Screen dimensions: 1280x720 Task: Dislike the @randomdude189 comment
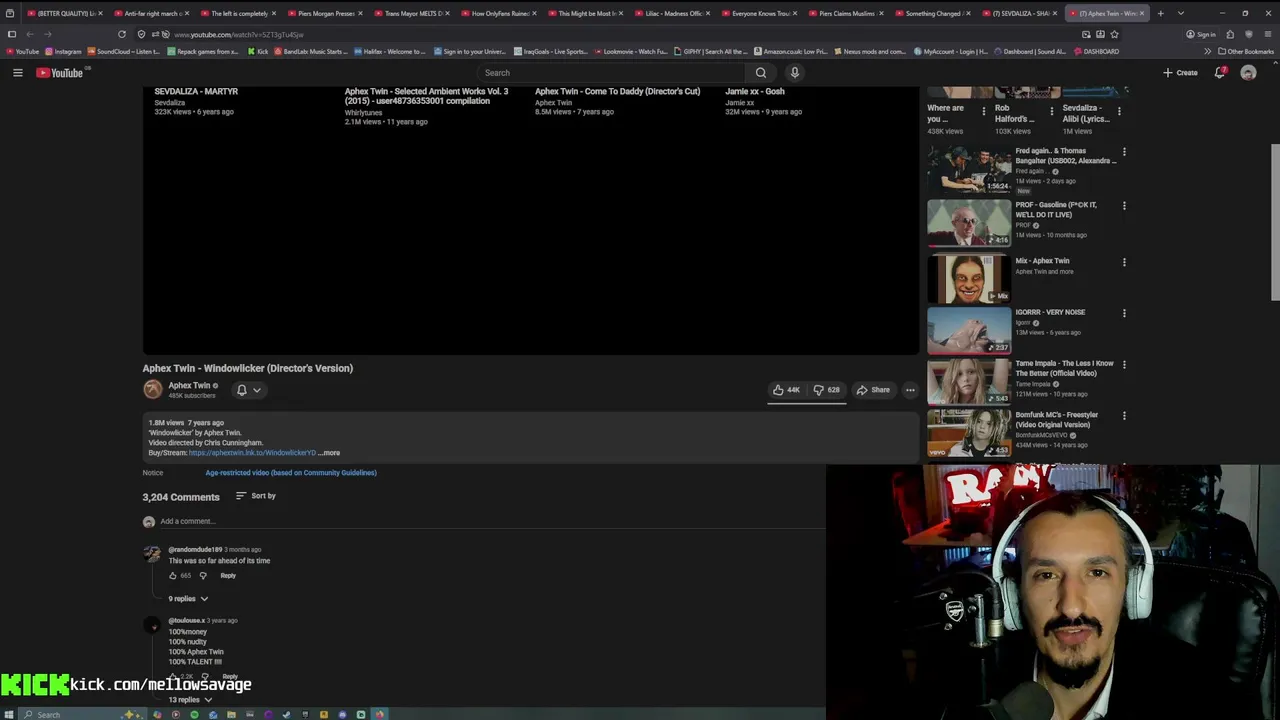[203, 576]
